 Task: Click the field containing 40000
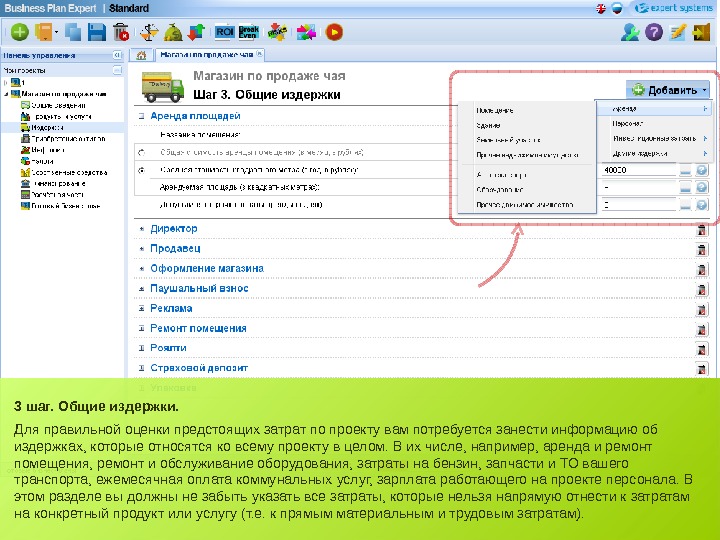[x=638, y=170]
